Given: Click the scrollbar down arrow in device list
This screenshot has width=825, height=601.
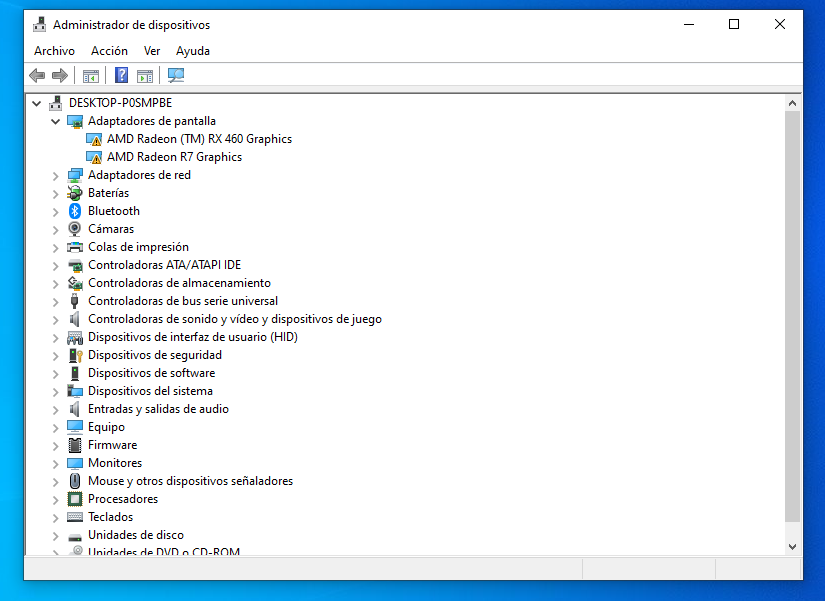Looking at the screenshot, I should point(793,547).
